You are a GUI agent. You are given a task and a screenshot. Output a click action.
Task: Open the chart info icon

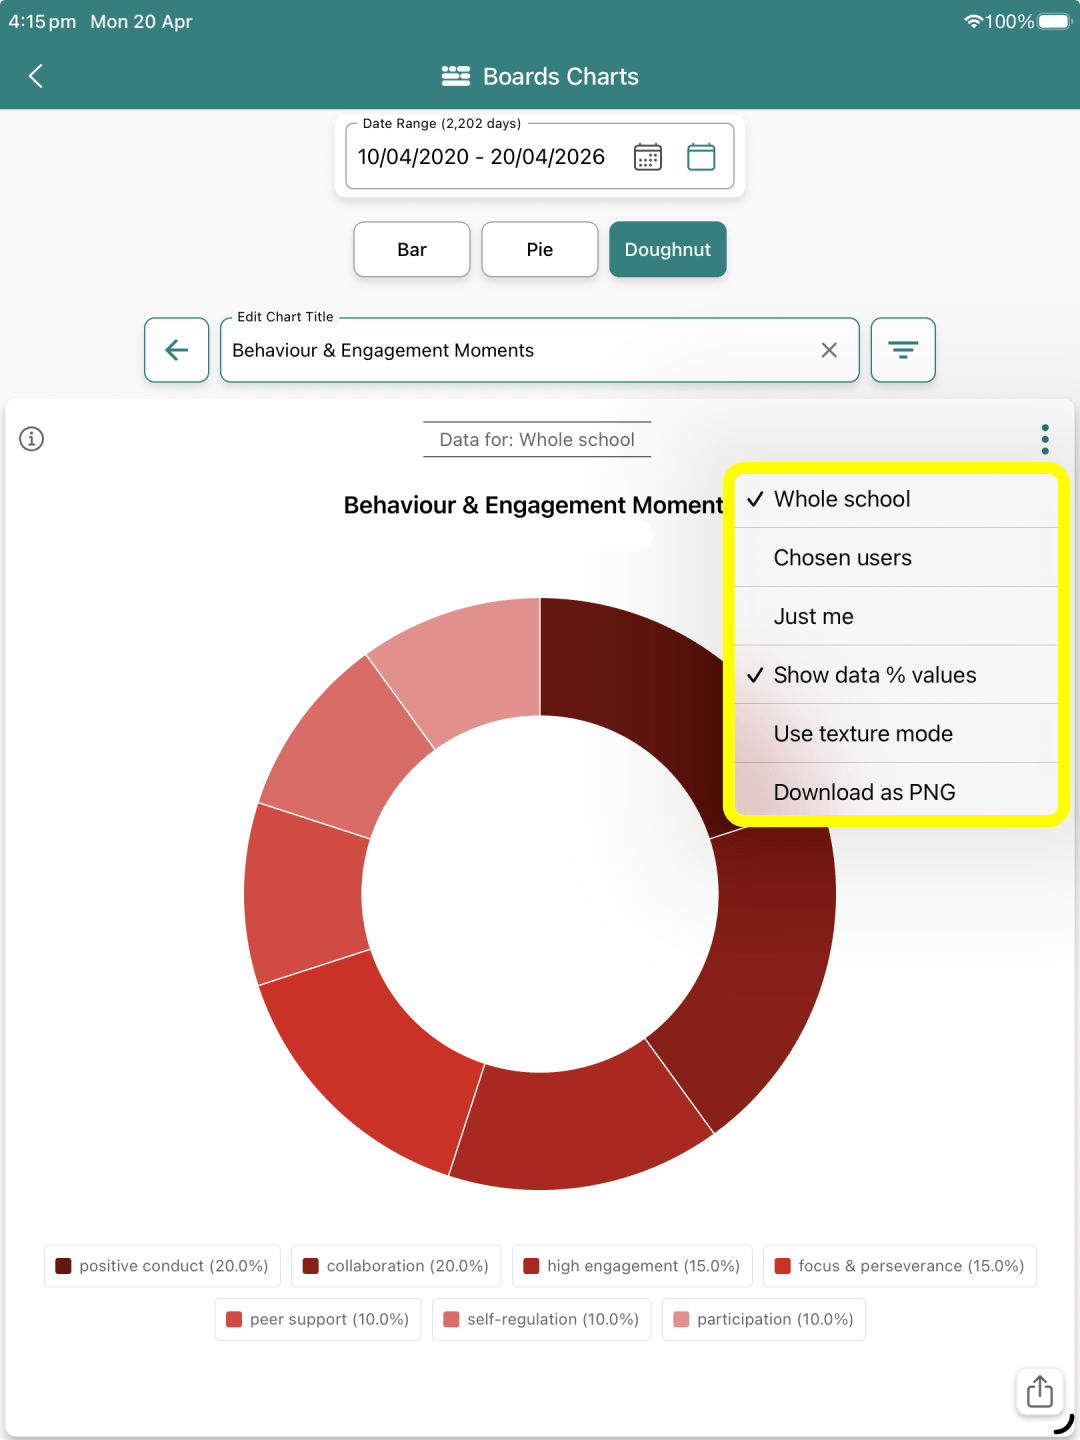pyautogui.click(x=32, y=439)
